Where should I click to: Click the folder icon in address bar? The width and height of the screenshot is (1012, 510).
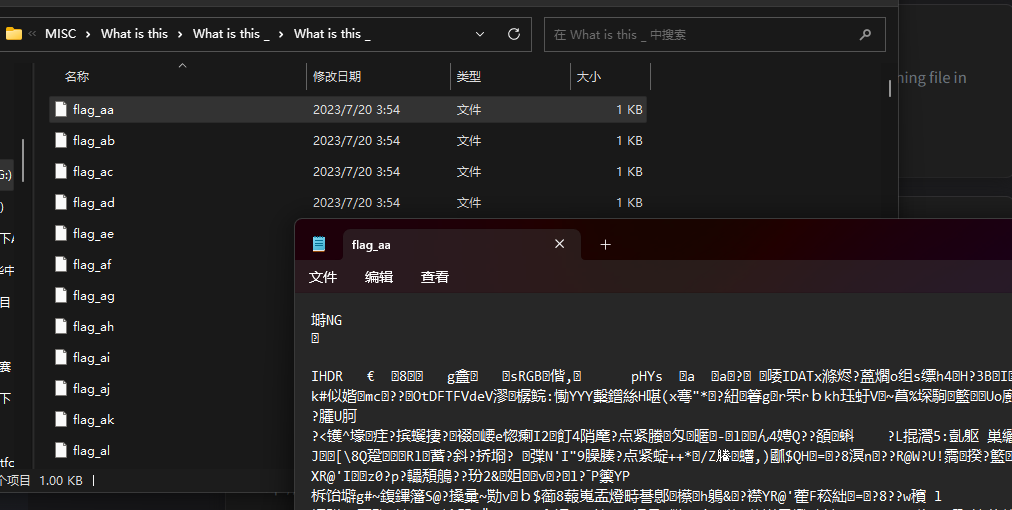tap(14, 34)
